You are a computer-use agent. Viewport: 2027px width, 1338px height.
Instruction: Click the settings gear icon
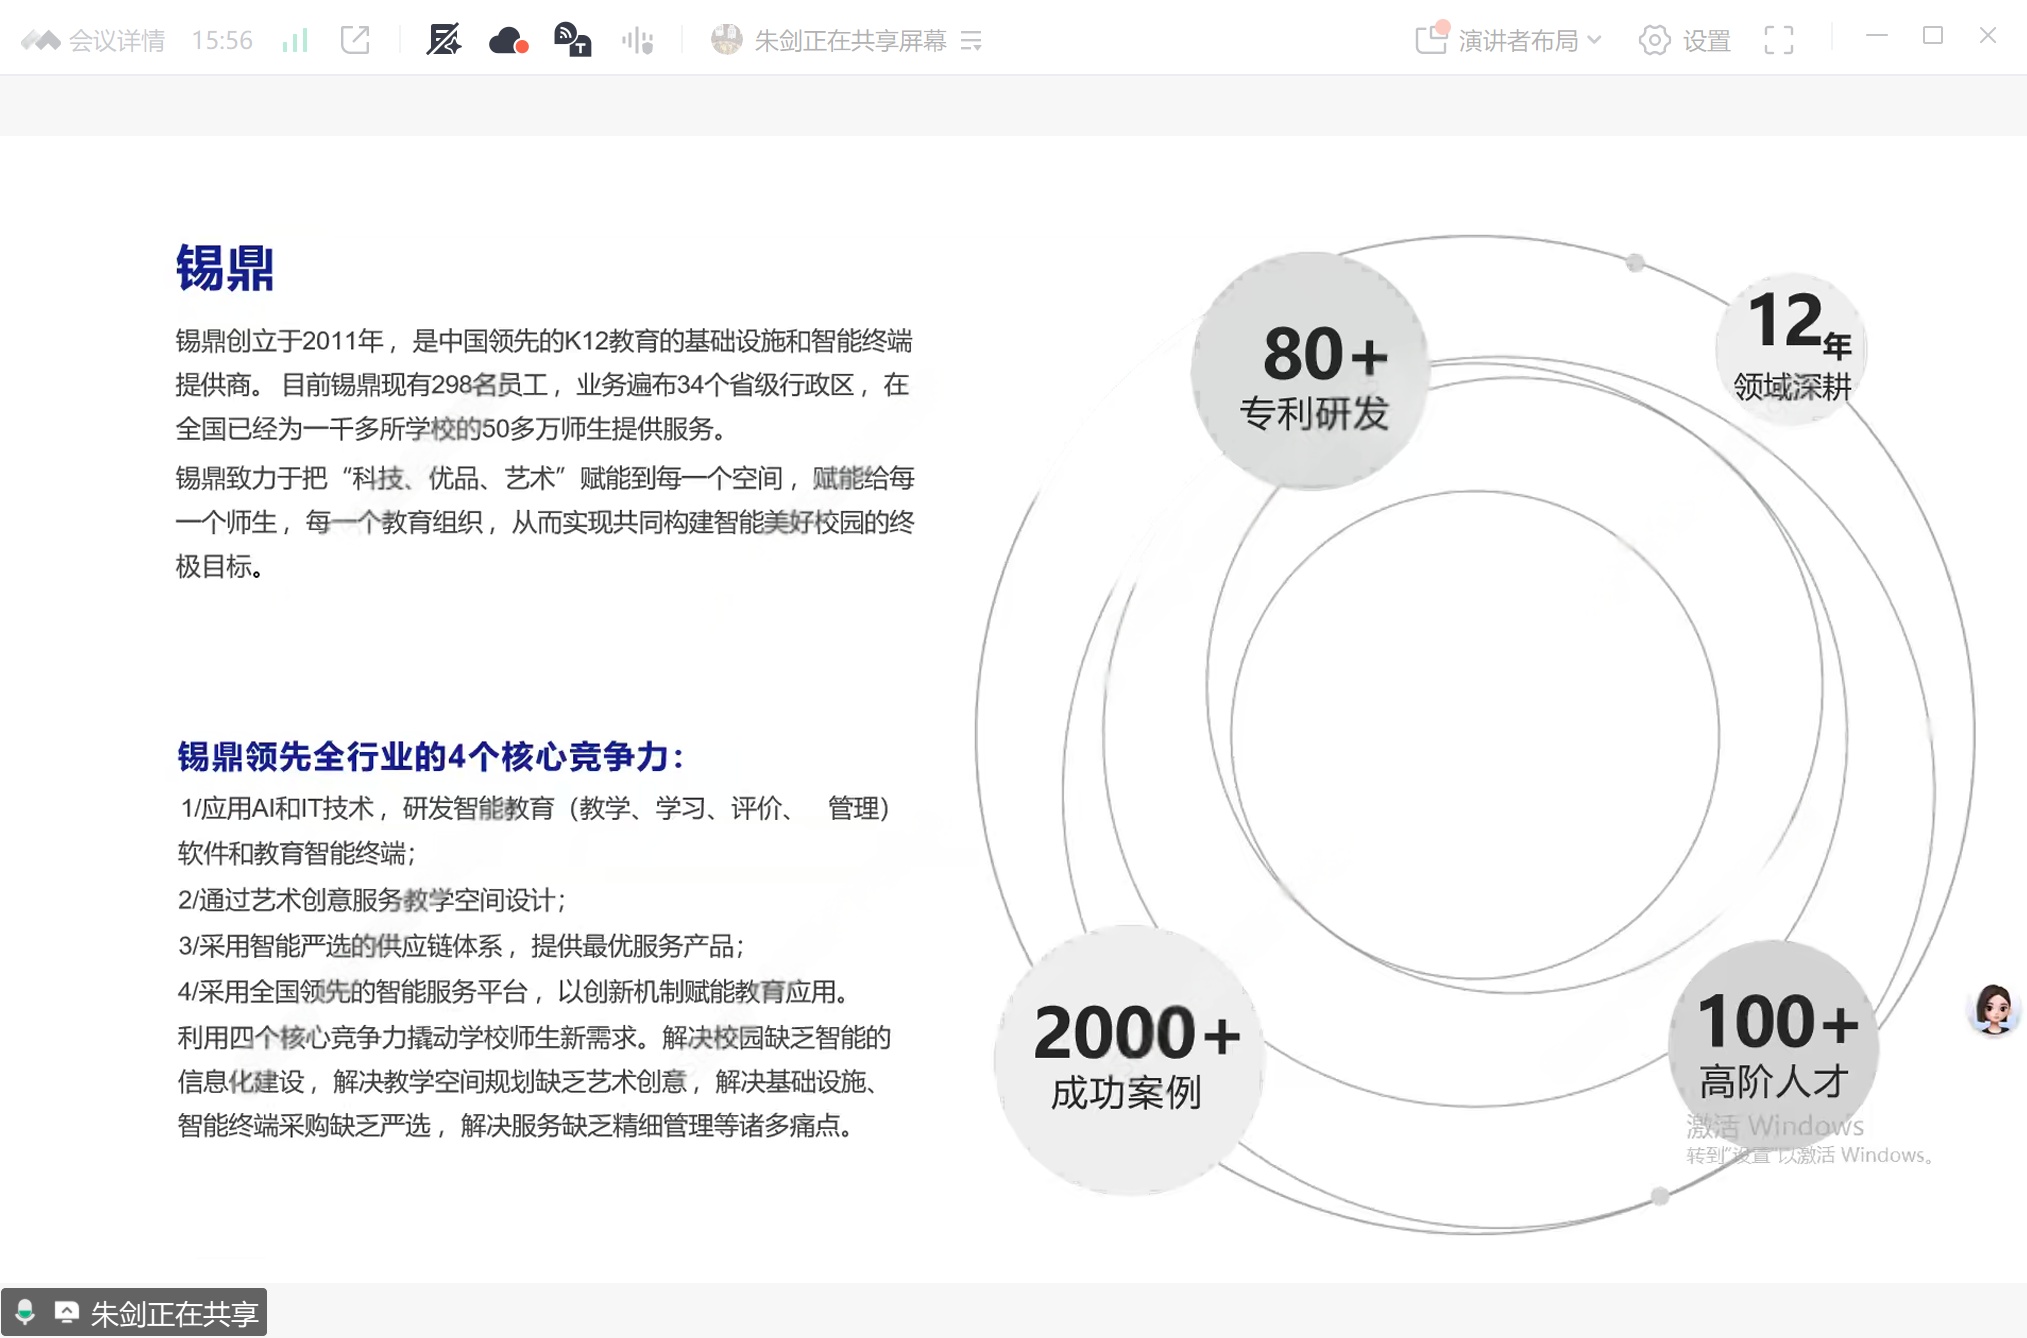[x=1654, y=40]
